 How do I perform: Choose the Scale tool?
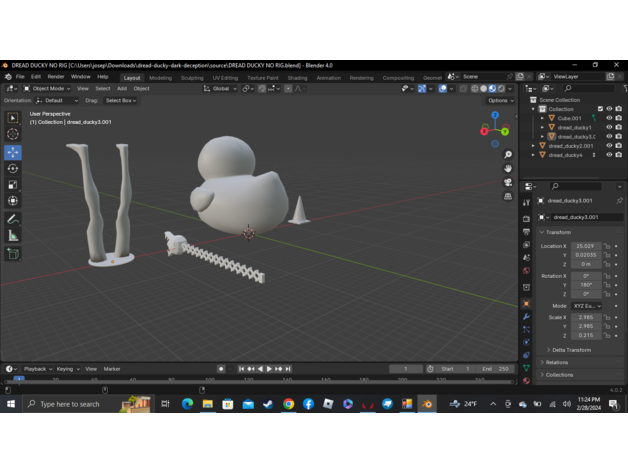13,185
